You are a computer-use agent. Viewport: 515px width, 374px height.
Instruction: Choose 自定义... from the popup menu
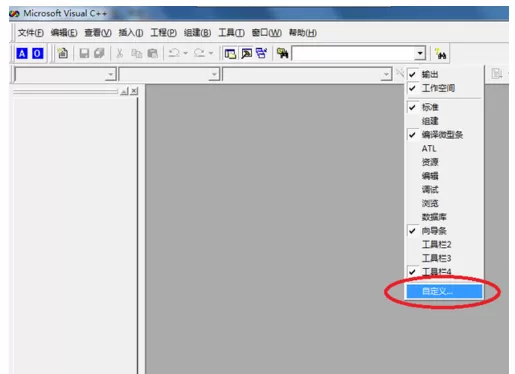tap(444, 291)
